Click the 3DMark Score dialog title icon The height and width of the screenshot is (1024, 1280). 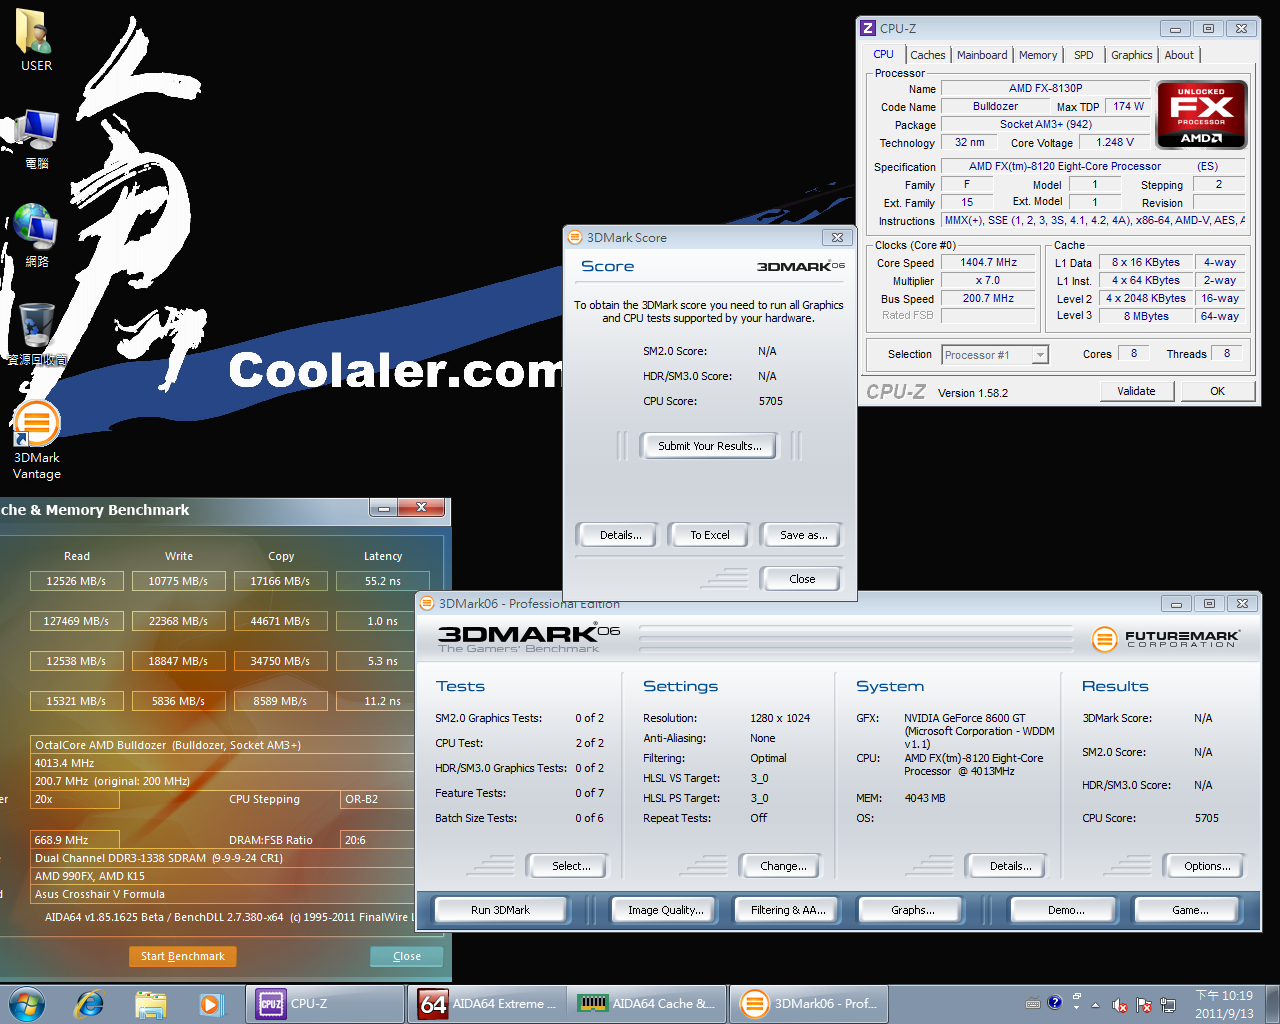[x=575, y=237]
